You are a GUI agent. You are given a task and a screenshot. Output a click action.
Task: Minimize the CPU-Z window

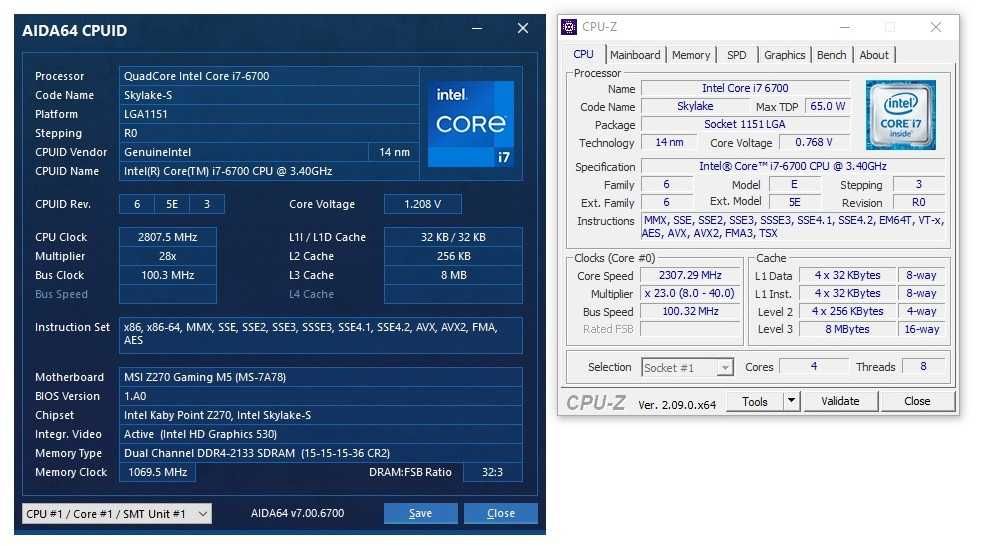click(845, 27)
